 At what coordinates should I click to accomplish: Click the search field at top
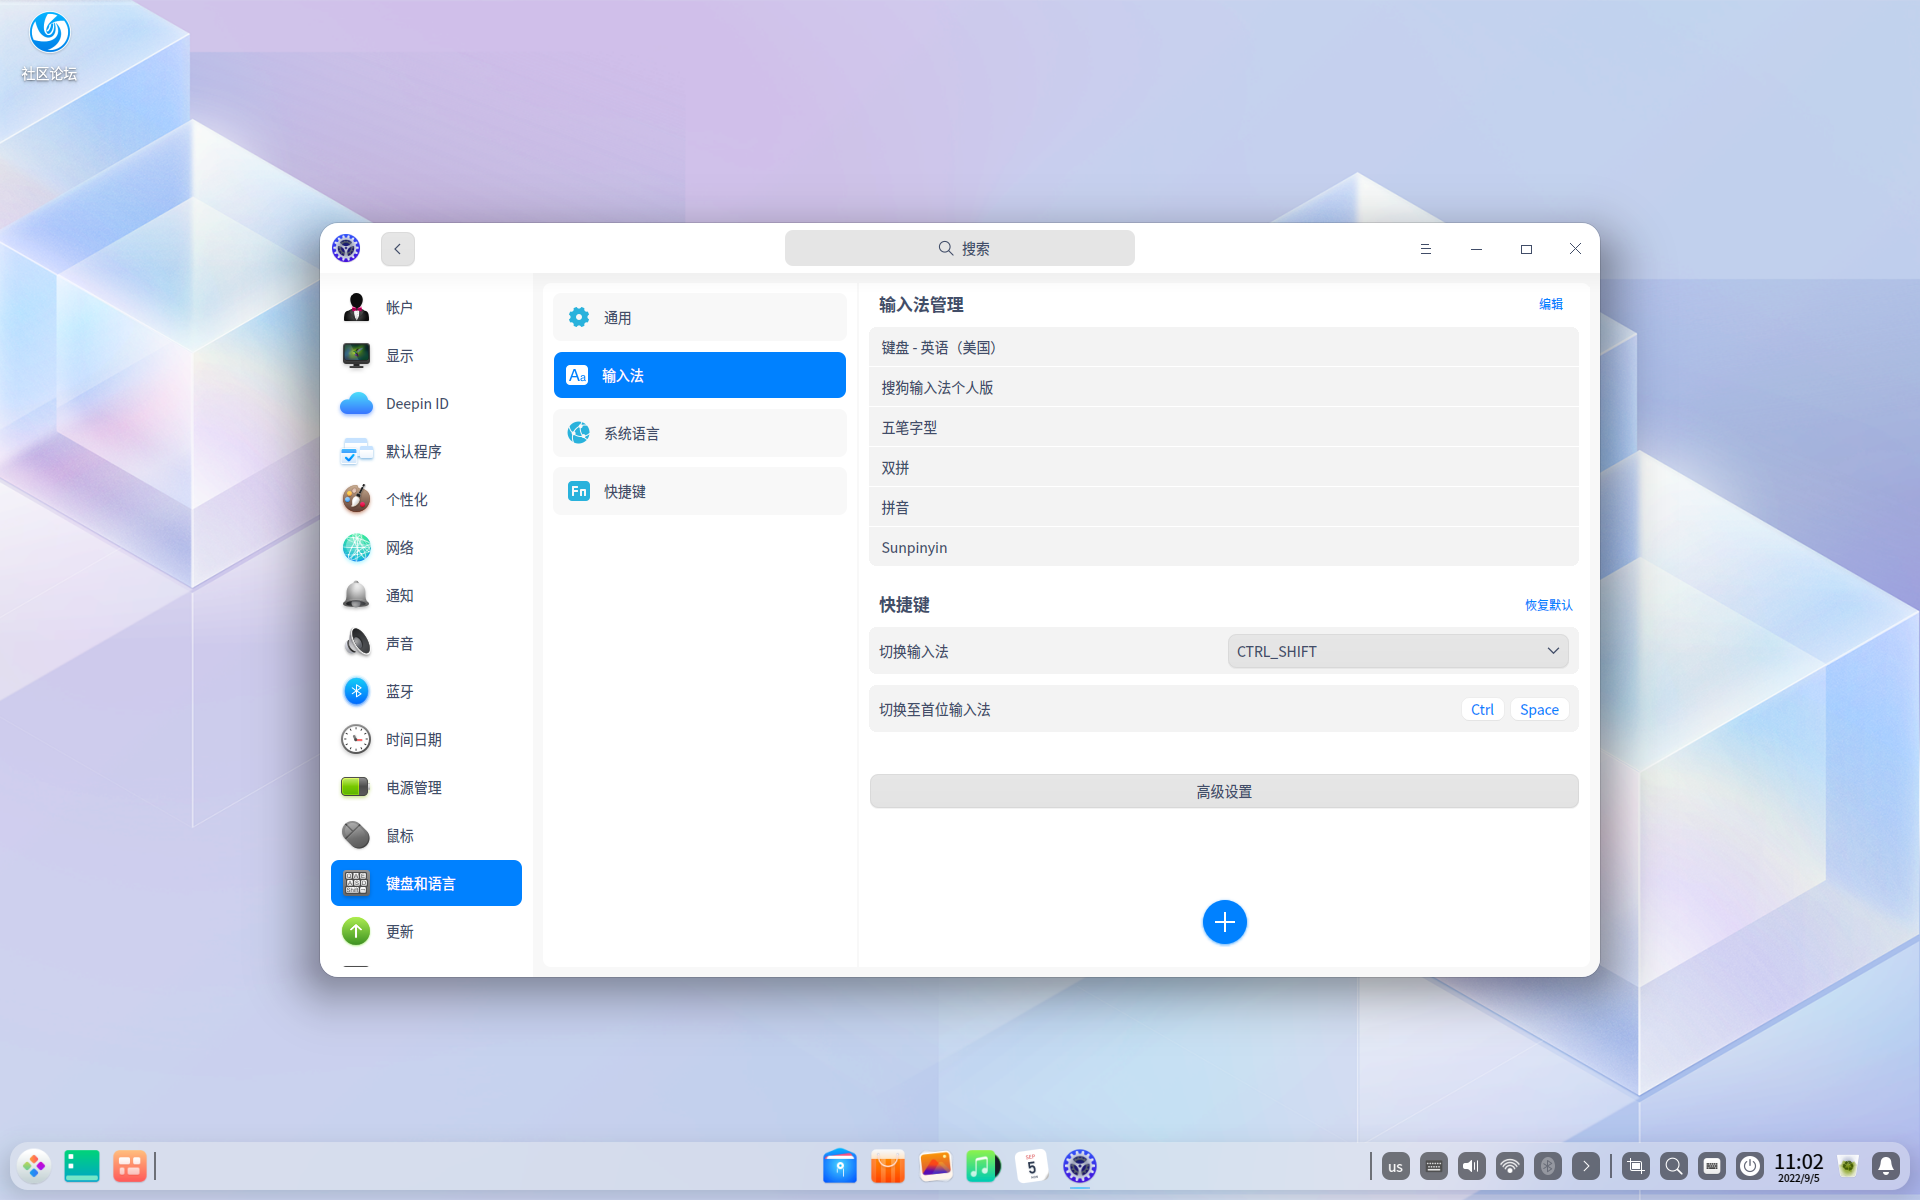tap(959, 248)
